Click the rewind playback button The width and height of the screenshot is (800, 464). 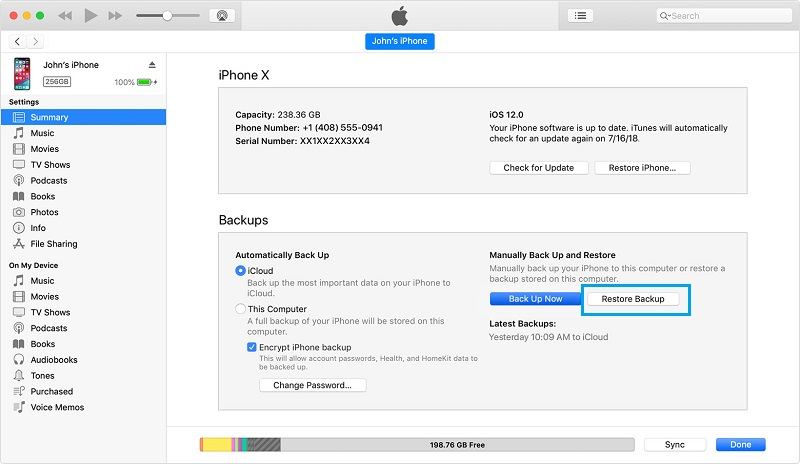65,16
